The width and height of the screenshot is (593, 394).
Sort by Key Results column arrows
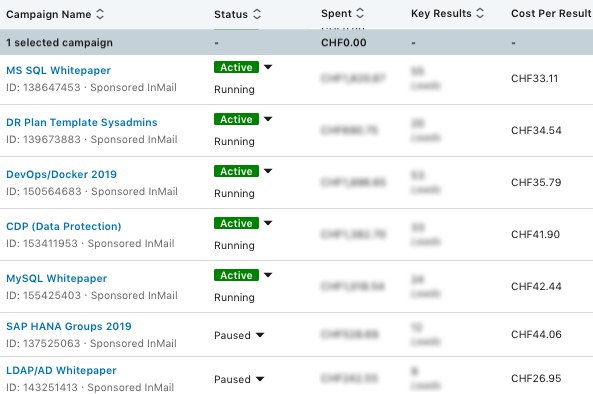[x=480, y=13]
